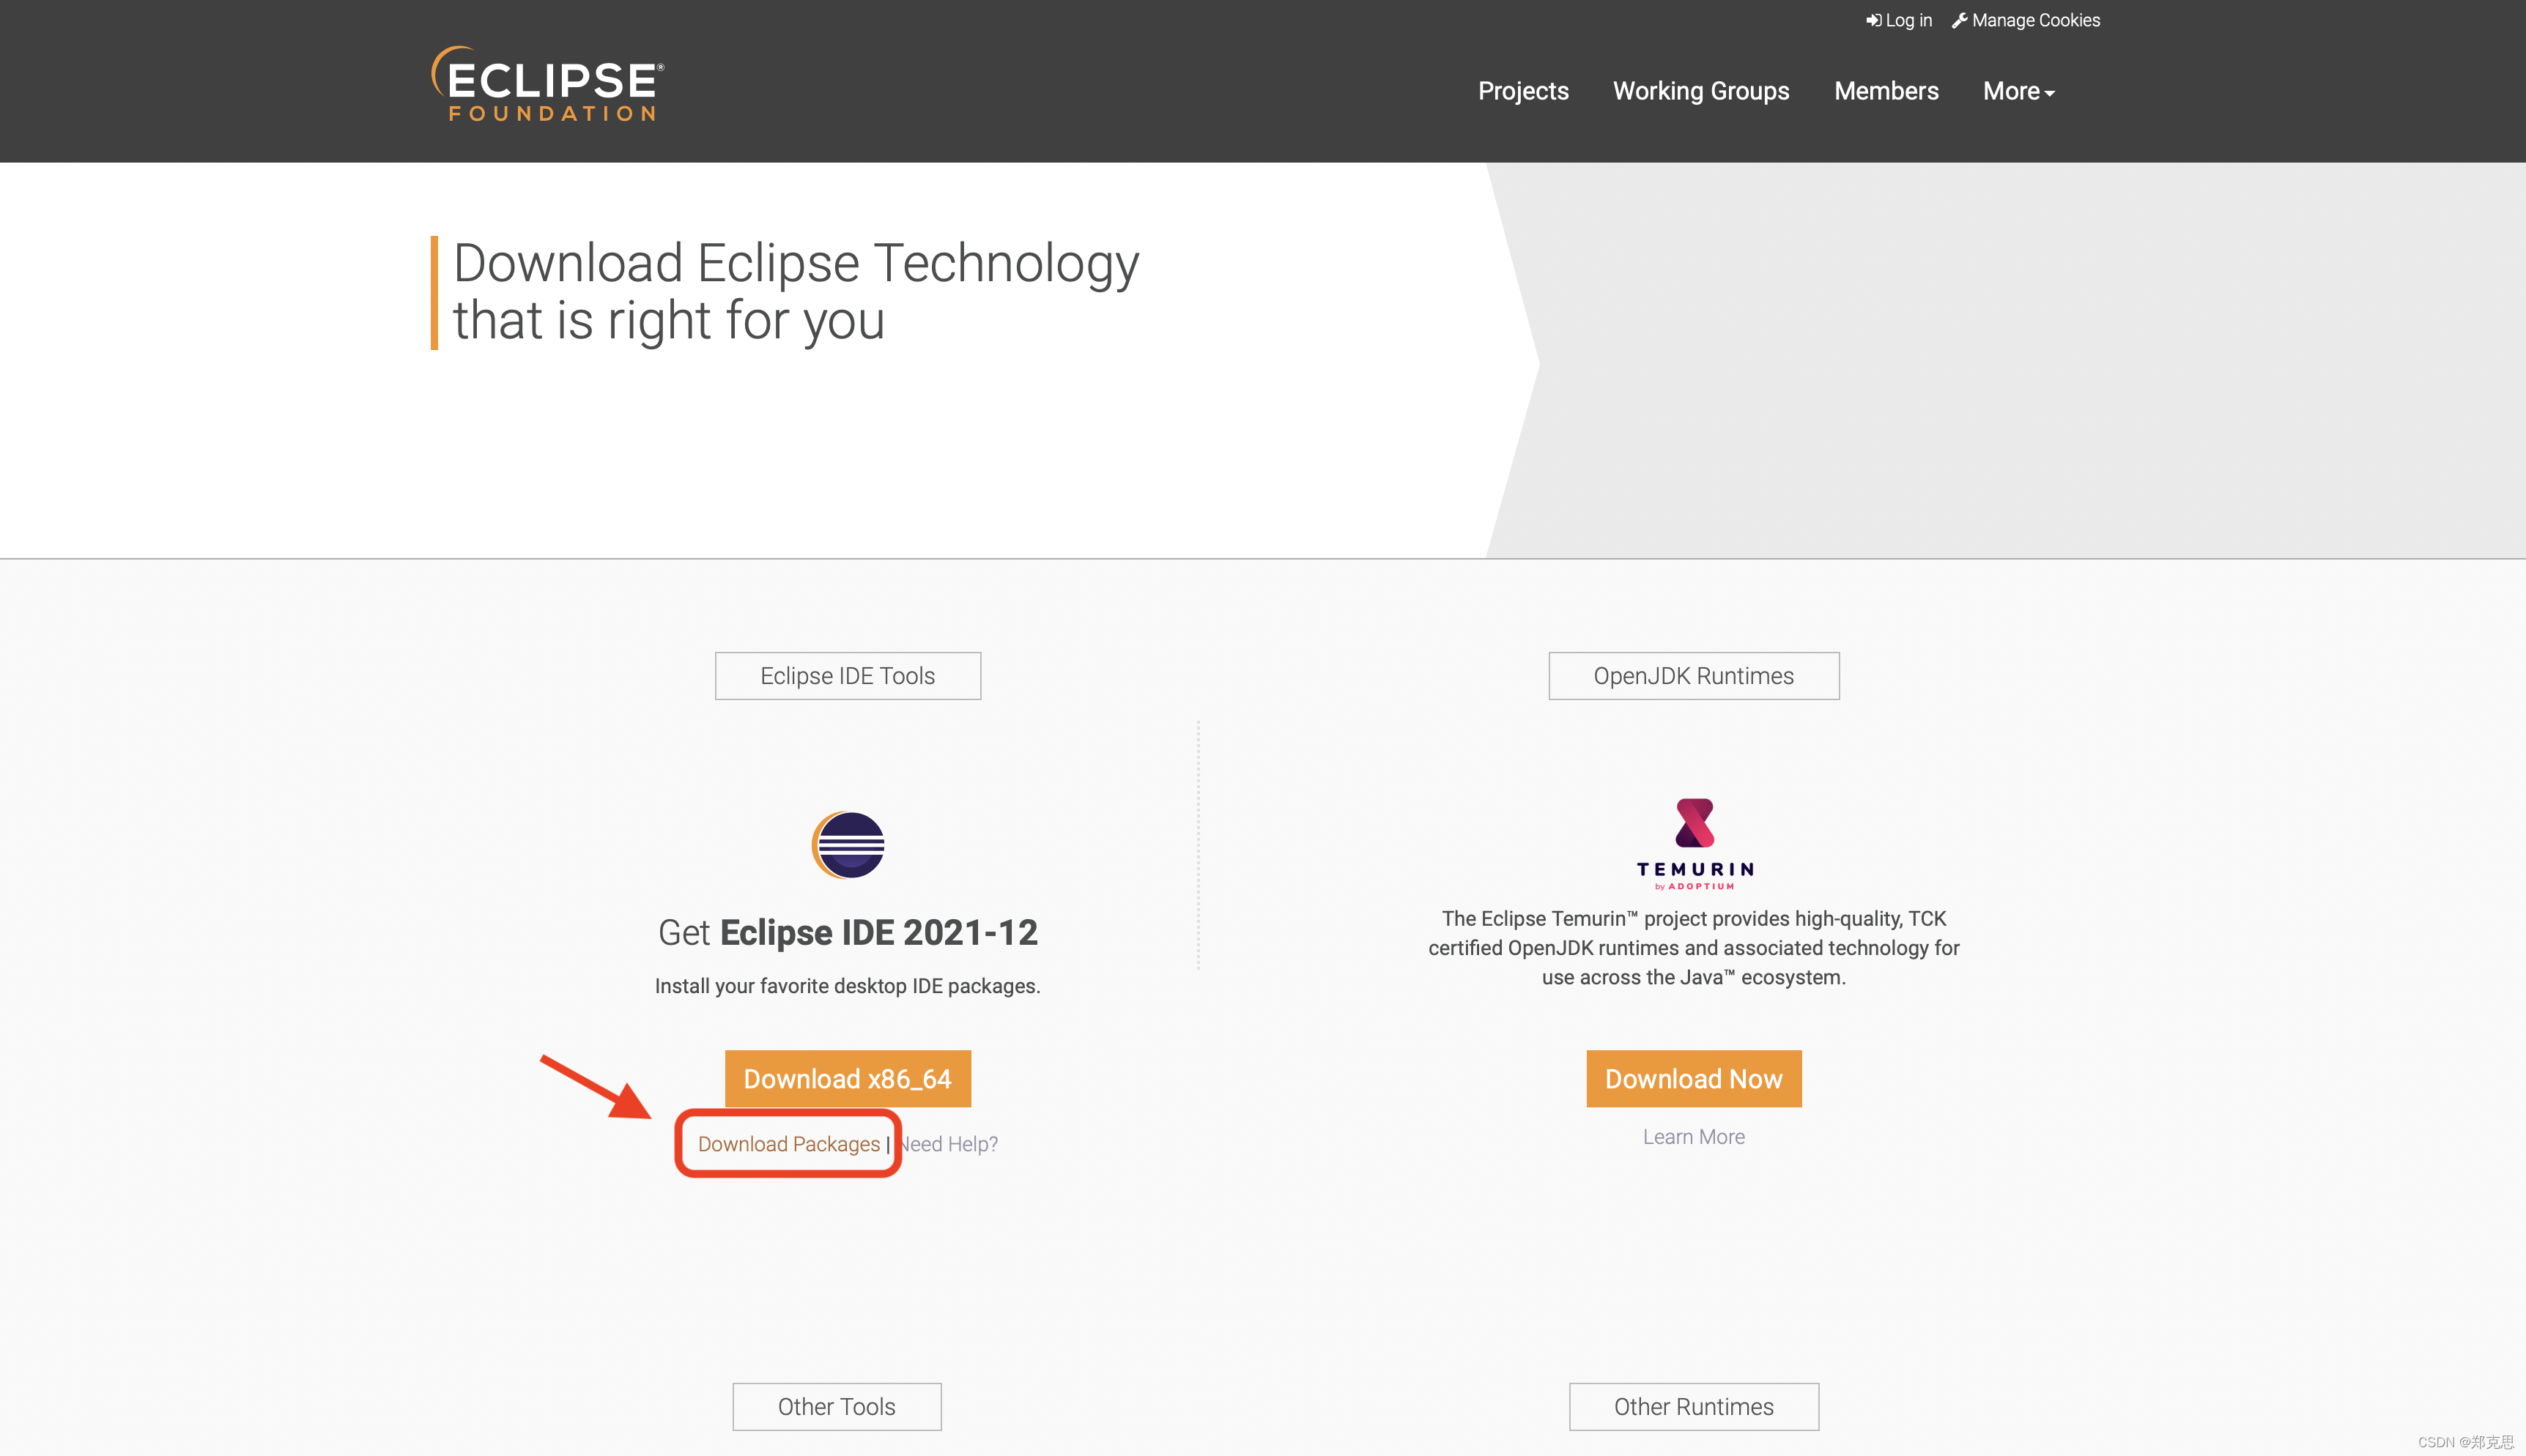
Task: Click the Other Runtimes button
Action: tap(1693, 1405)
